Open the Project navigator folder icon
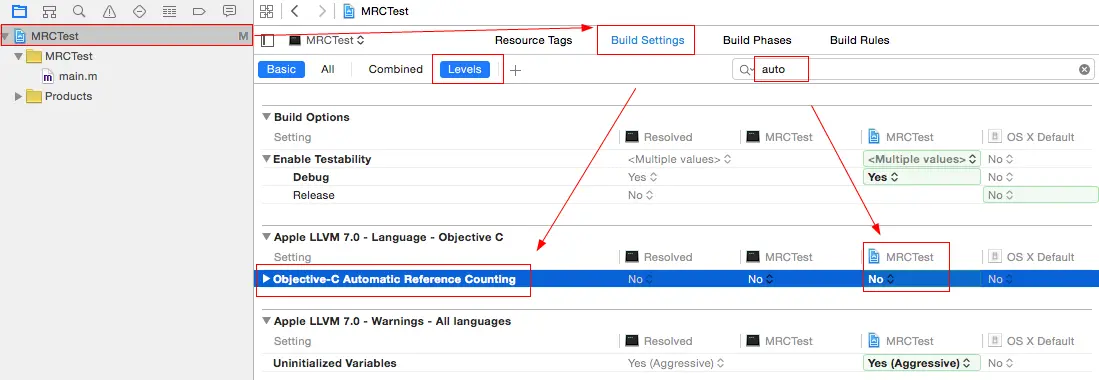 pyautogui.click(x=20, y=11)
